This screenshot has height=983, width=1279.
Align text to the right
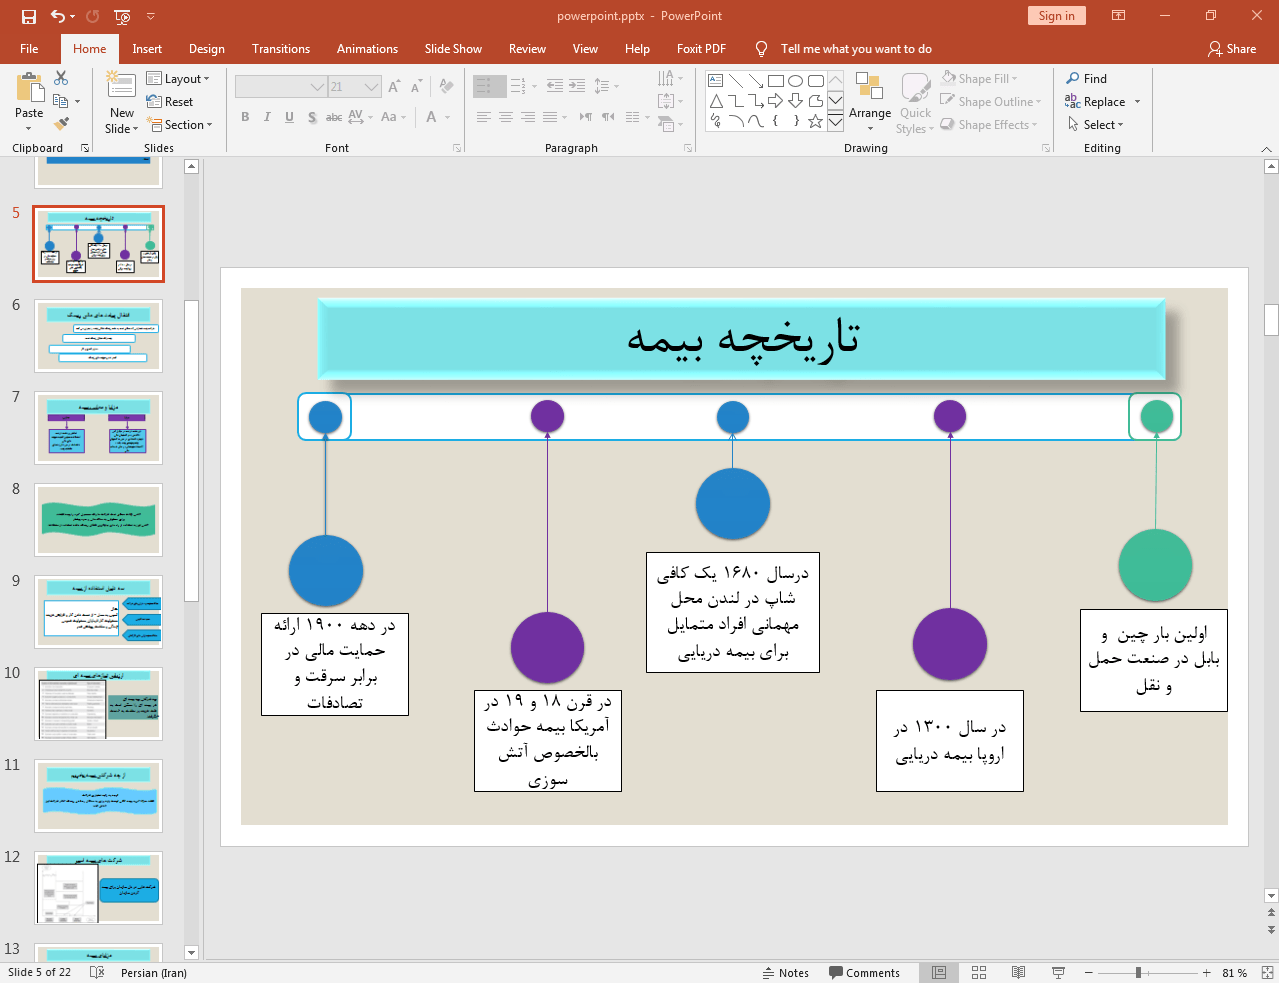pyautogui.click(x=528, y=117)
